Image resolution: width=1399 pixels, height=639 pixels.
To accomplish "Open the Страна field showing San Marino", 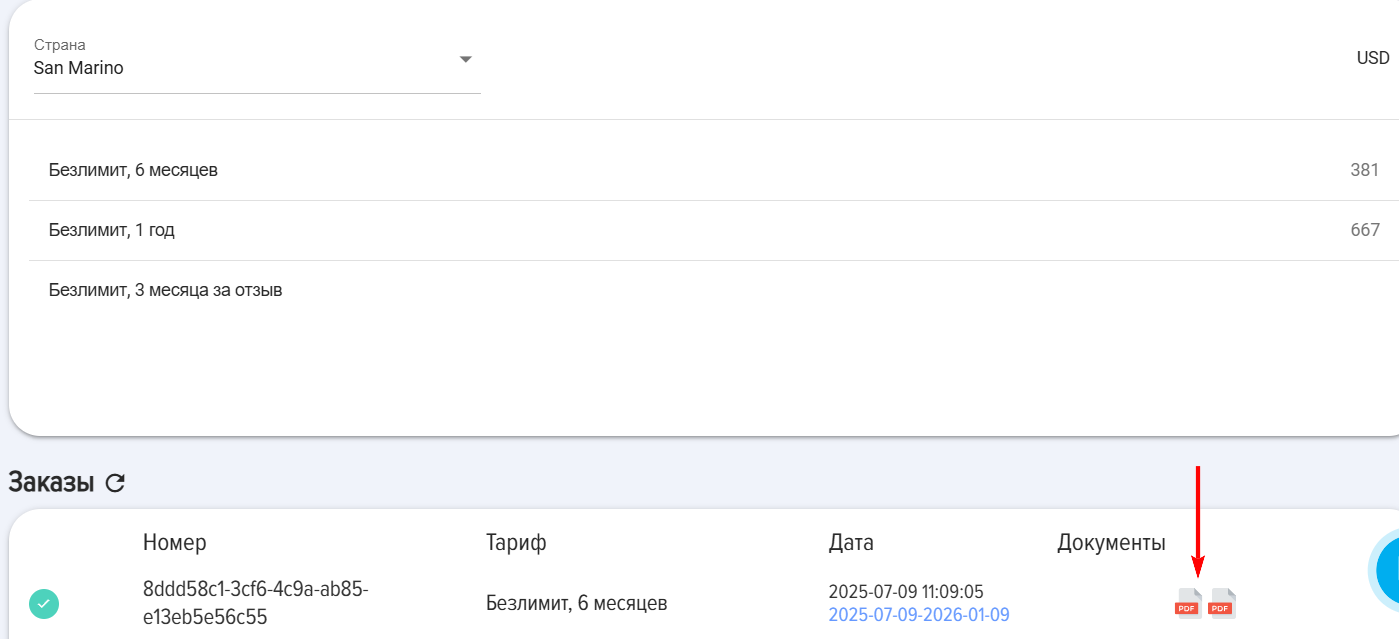I will (257, 62).
